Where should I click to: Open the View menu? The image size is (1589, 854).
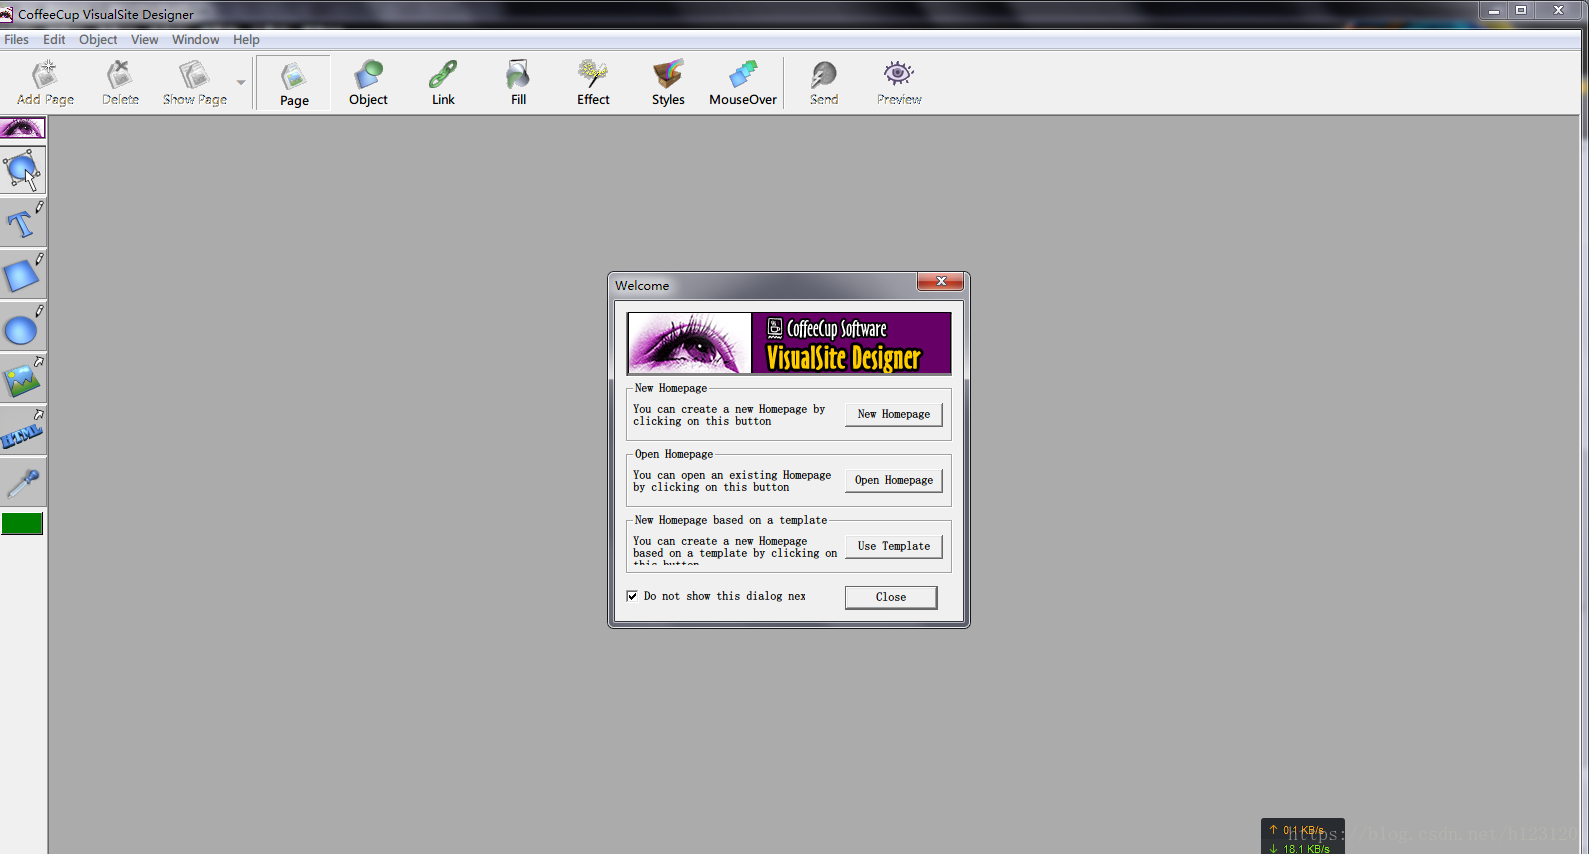pos(144,40)
